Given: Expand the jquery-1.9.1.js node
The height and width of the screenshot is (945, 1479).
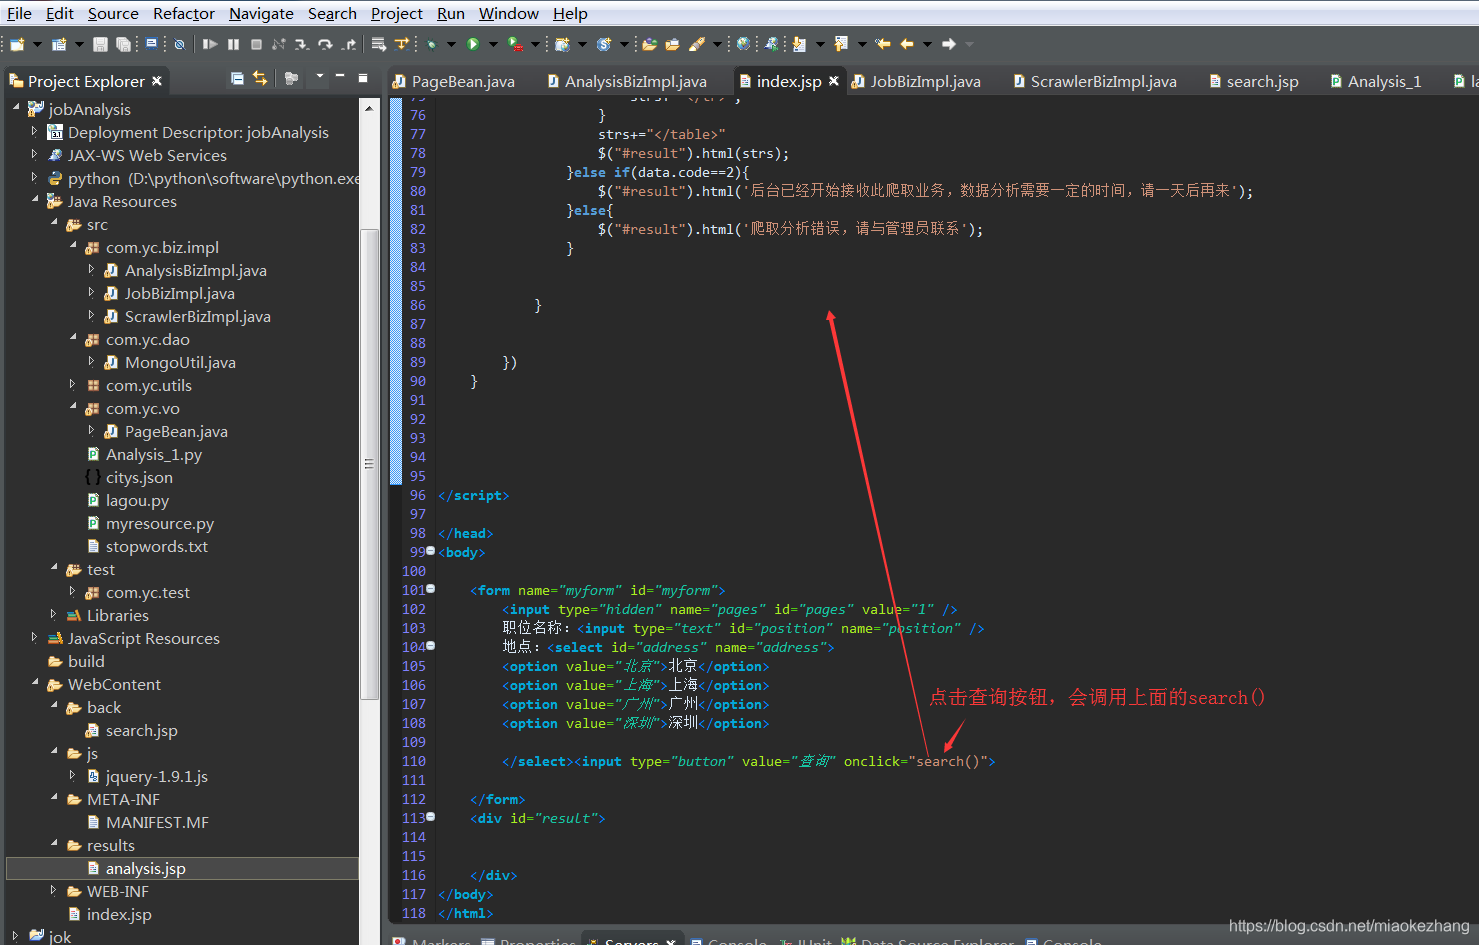Looking at the screenshot, I should pos(72,775).
